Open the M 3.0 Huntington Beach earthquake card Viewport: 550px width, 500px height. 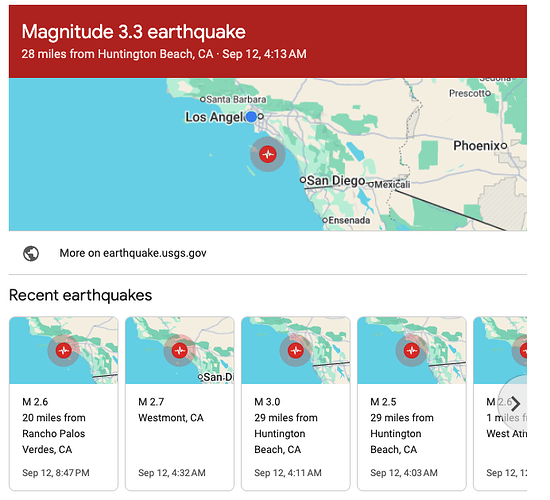coord(296,404)
